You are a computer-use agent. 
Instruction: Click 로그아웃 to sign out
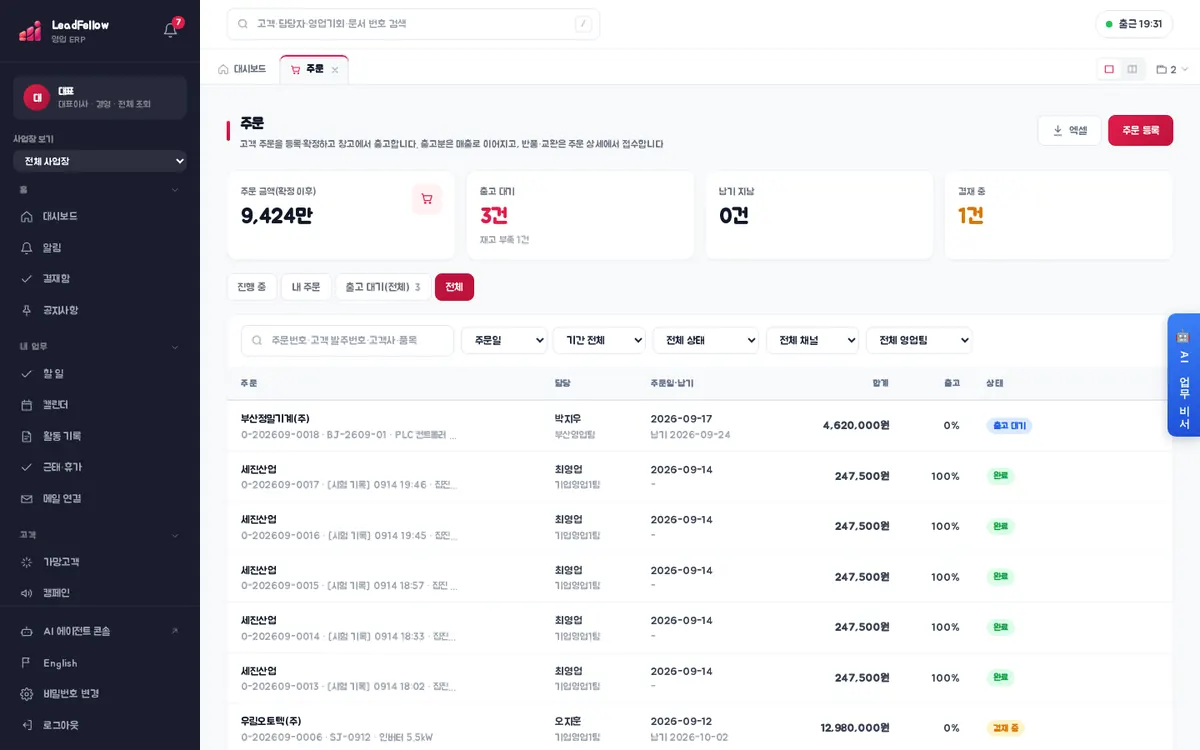pos(100,725)
